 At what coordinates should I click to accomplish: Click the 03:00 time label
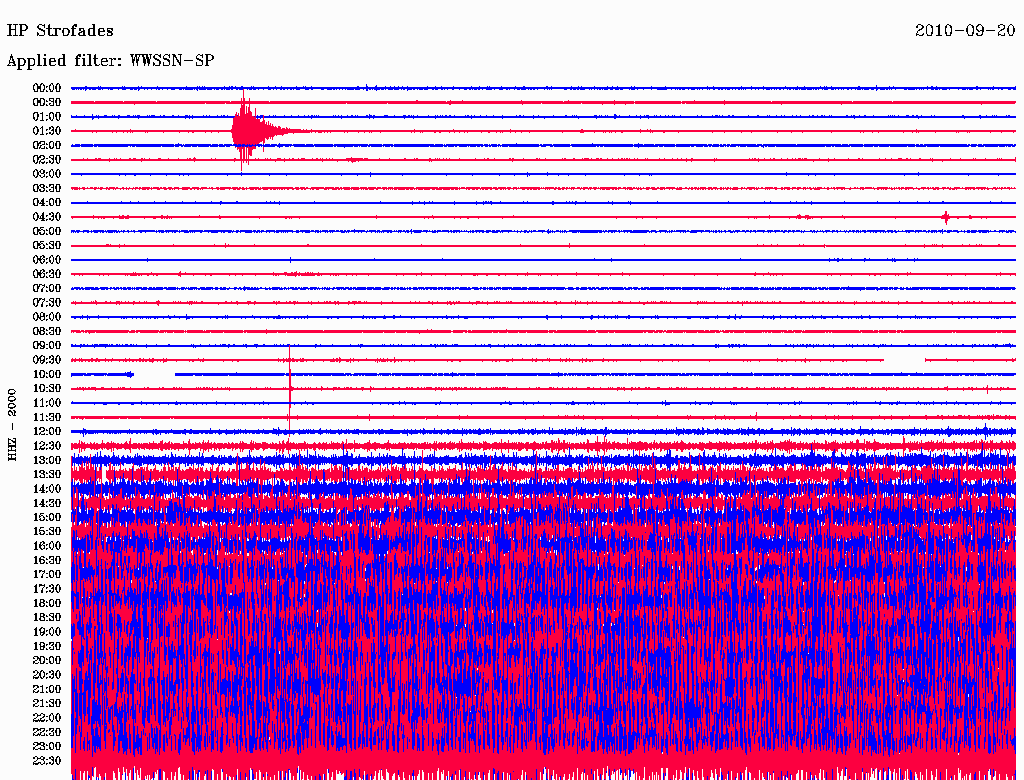pos(47,174)
